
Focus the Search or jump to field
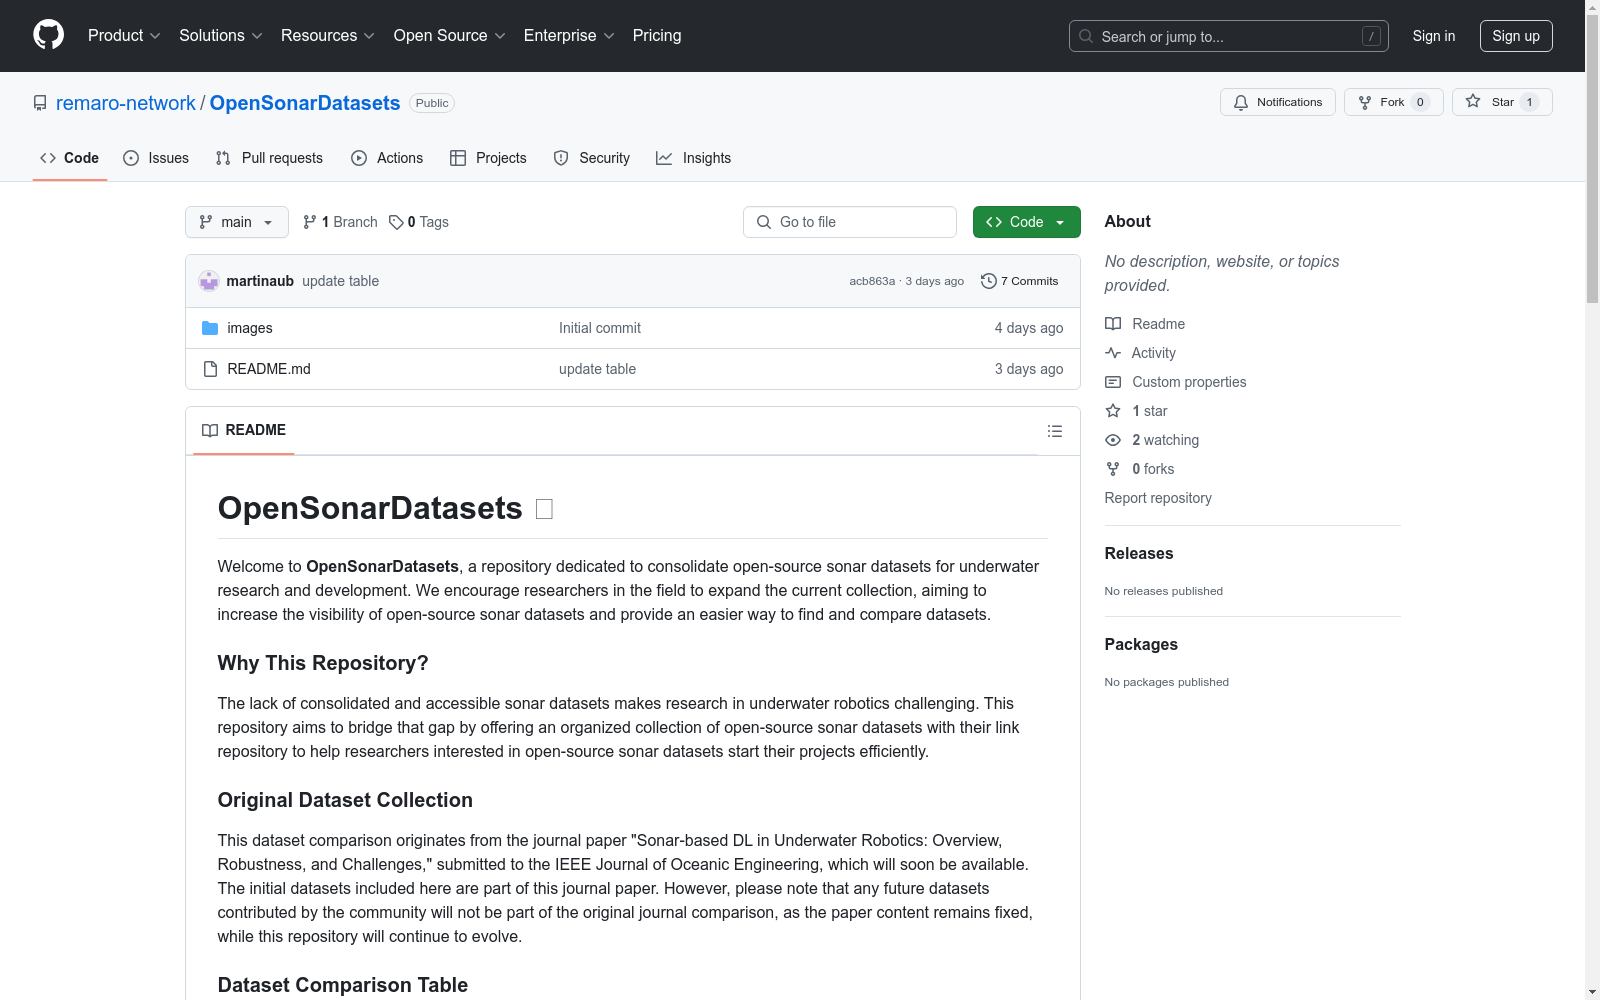1228,36
